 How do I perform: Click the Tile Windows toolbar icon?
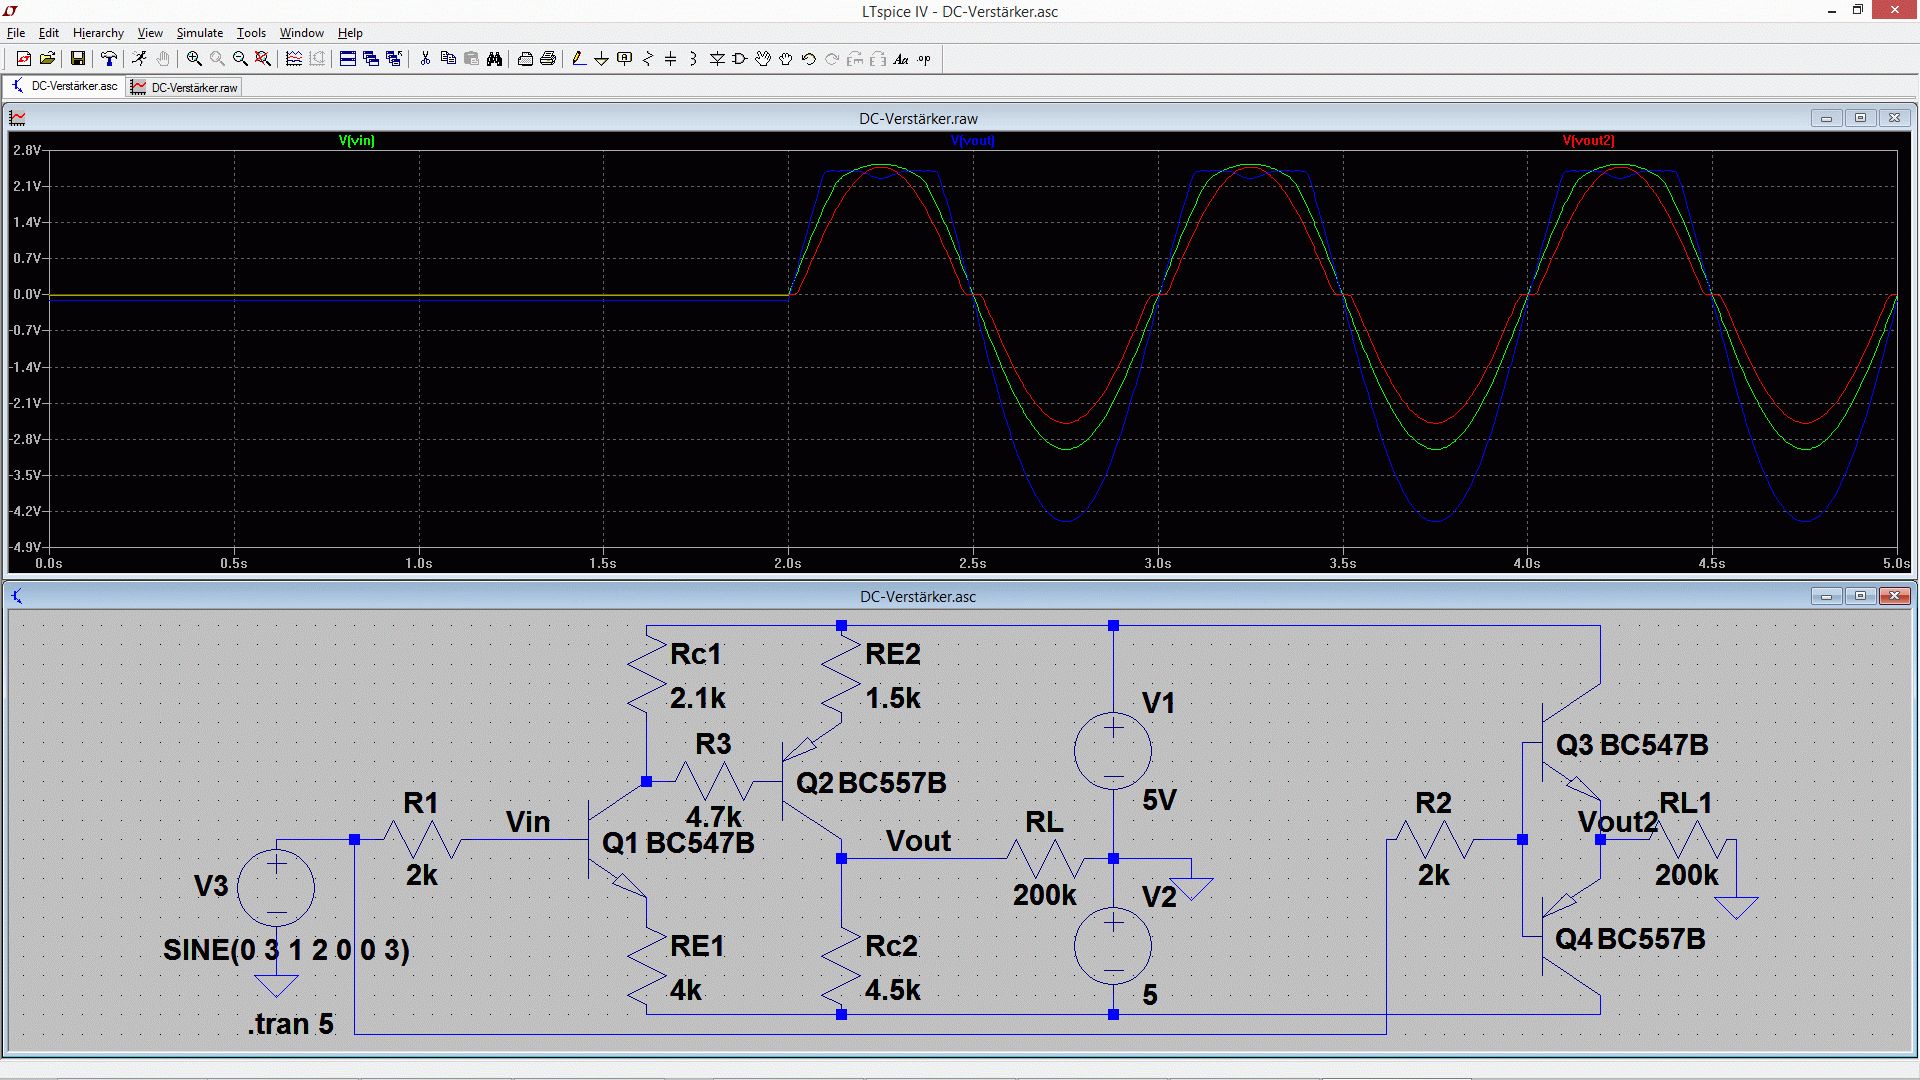tap(347, 59)
